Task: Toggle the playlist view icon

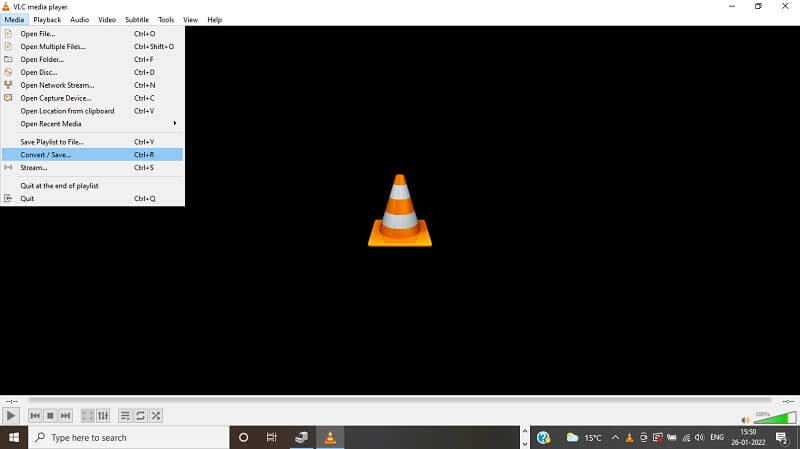Action: pyautogui.click(x=125, y=416)
